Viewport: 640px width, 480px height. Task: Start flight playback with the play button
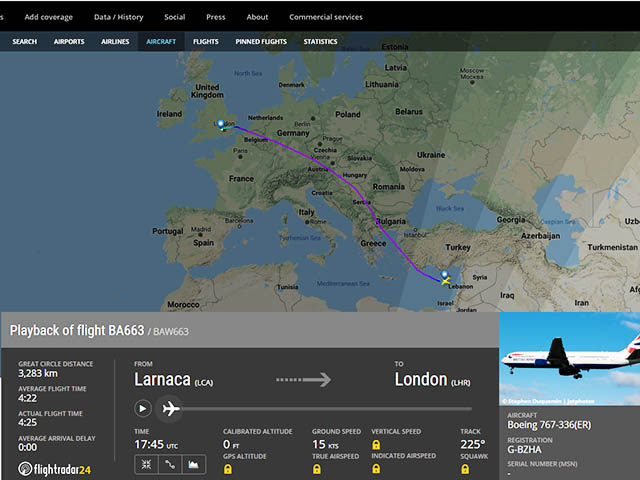pyautogui.click(x=143, y=409)
